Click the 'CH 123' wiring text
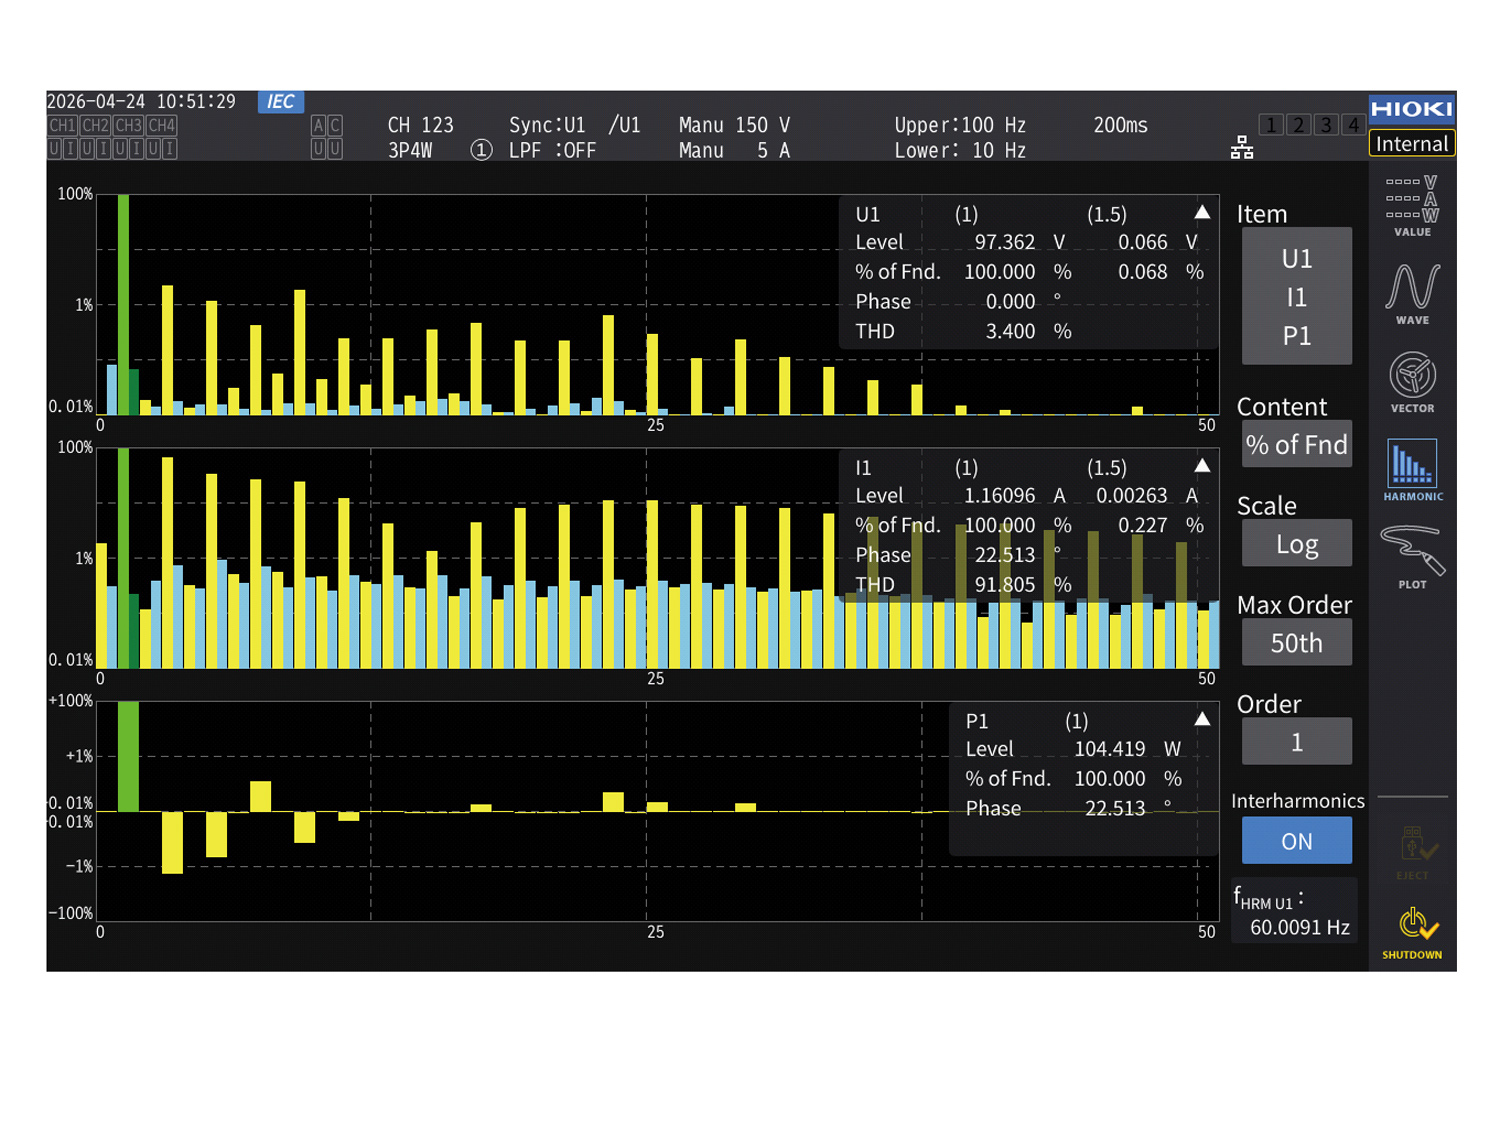This screenshot has height=1125, width=1500. [x=421, y=125]
